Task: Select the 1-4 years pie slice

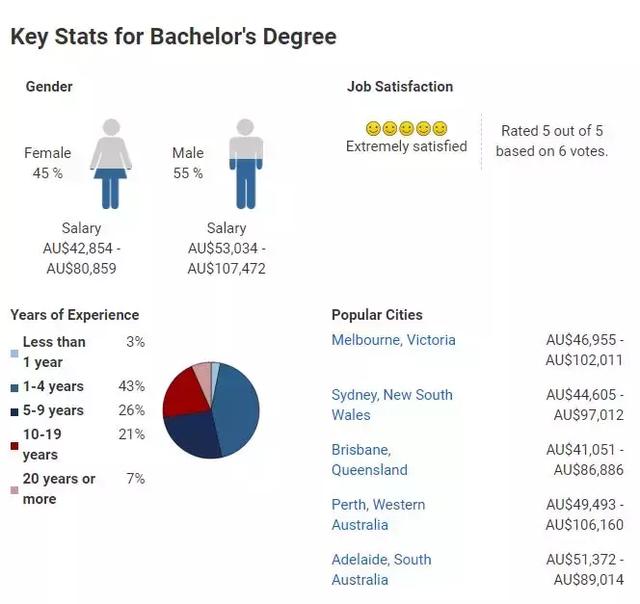Action: 237,408
